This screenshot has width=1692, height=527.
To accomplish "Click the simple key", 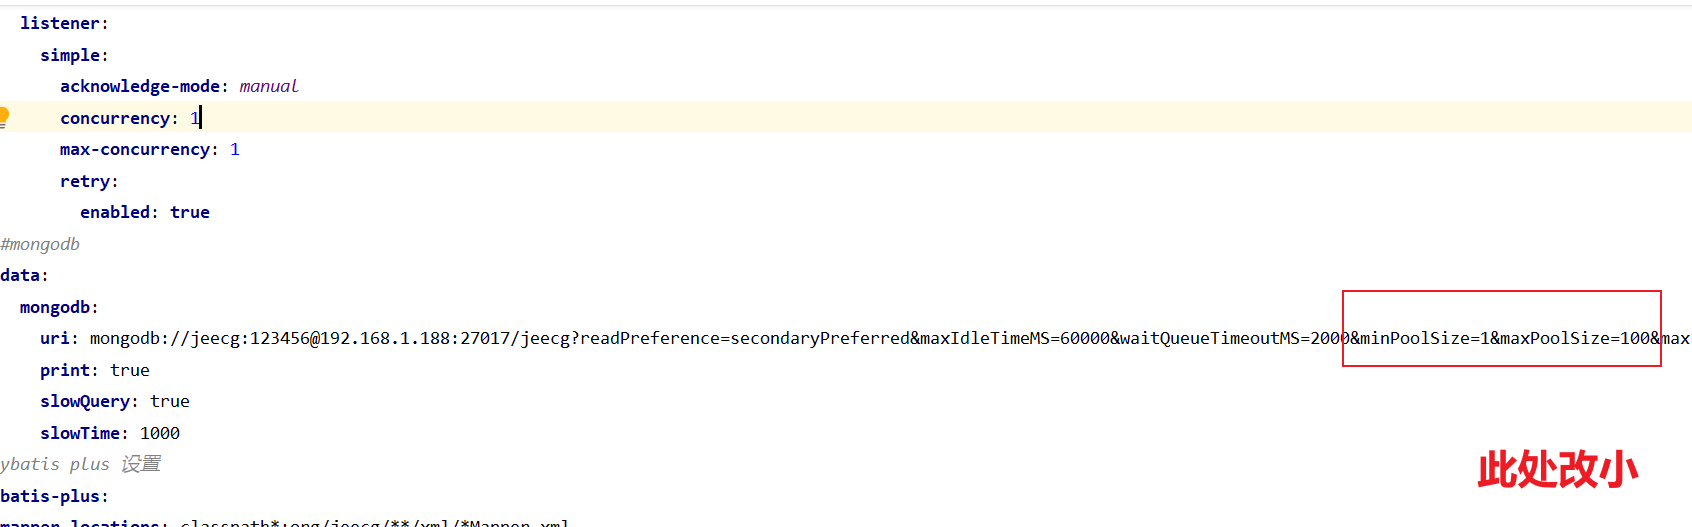I will click(70, 55).
